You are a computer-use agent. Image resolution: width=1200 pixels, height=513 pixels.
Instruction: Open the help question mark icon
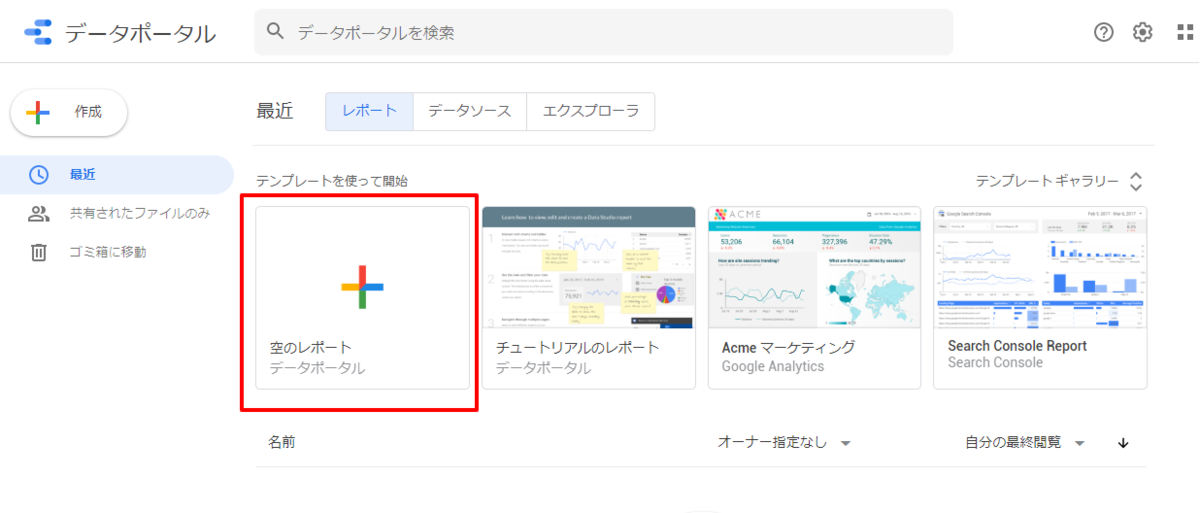[x=1104, y=32]
